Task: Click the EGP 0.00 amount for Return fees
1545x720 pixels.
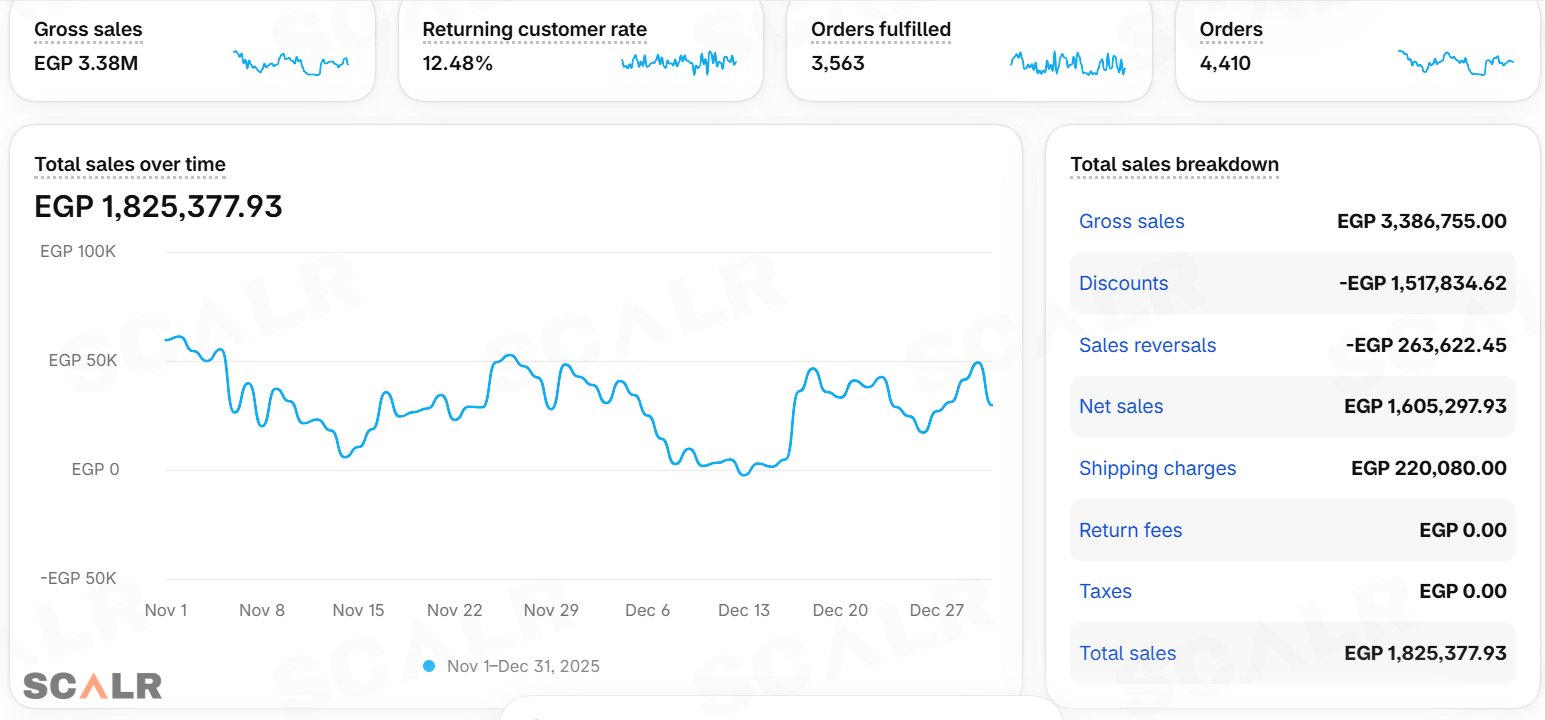Action: (1463, 531)
